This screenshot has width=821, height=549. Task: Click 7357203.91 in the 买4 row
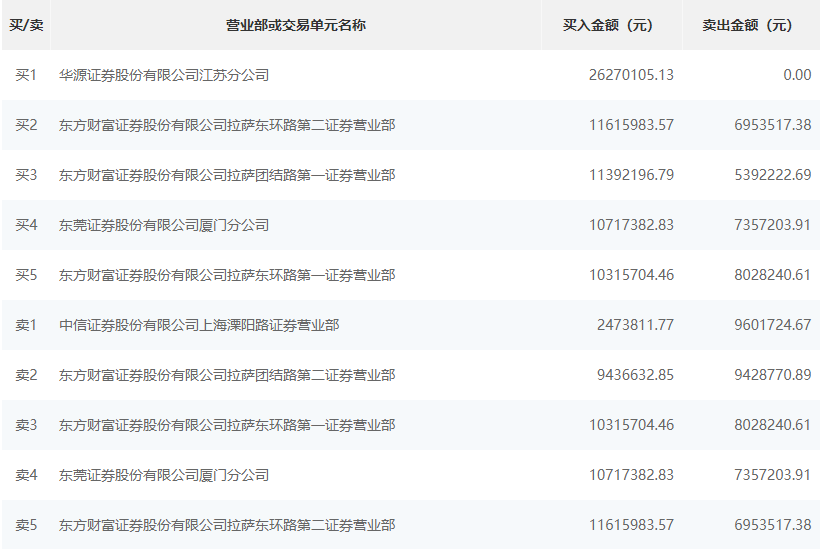click(772, 225)
